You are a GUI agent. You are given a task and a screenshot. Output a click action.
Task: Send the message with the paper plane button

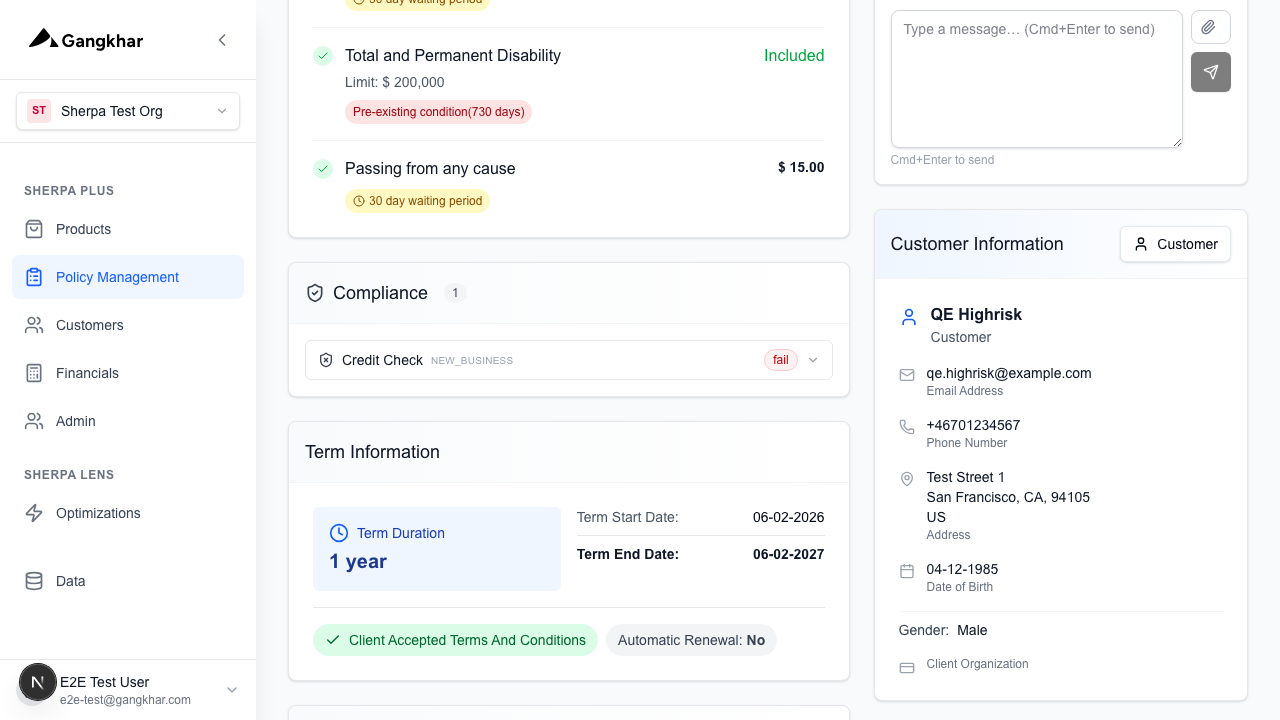click(1211, 72)
